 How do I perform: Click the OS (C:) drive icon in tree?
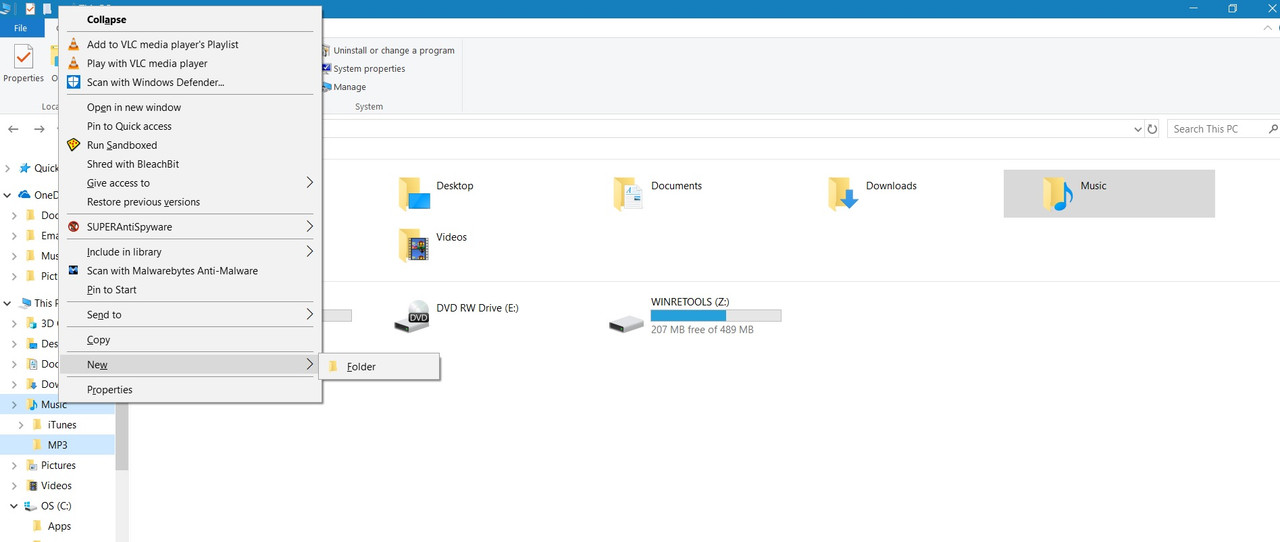point(31,506)
